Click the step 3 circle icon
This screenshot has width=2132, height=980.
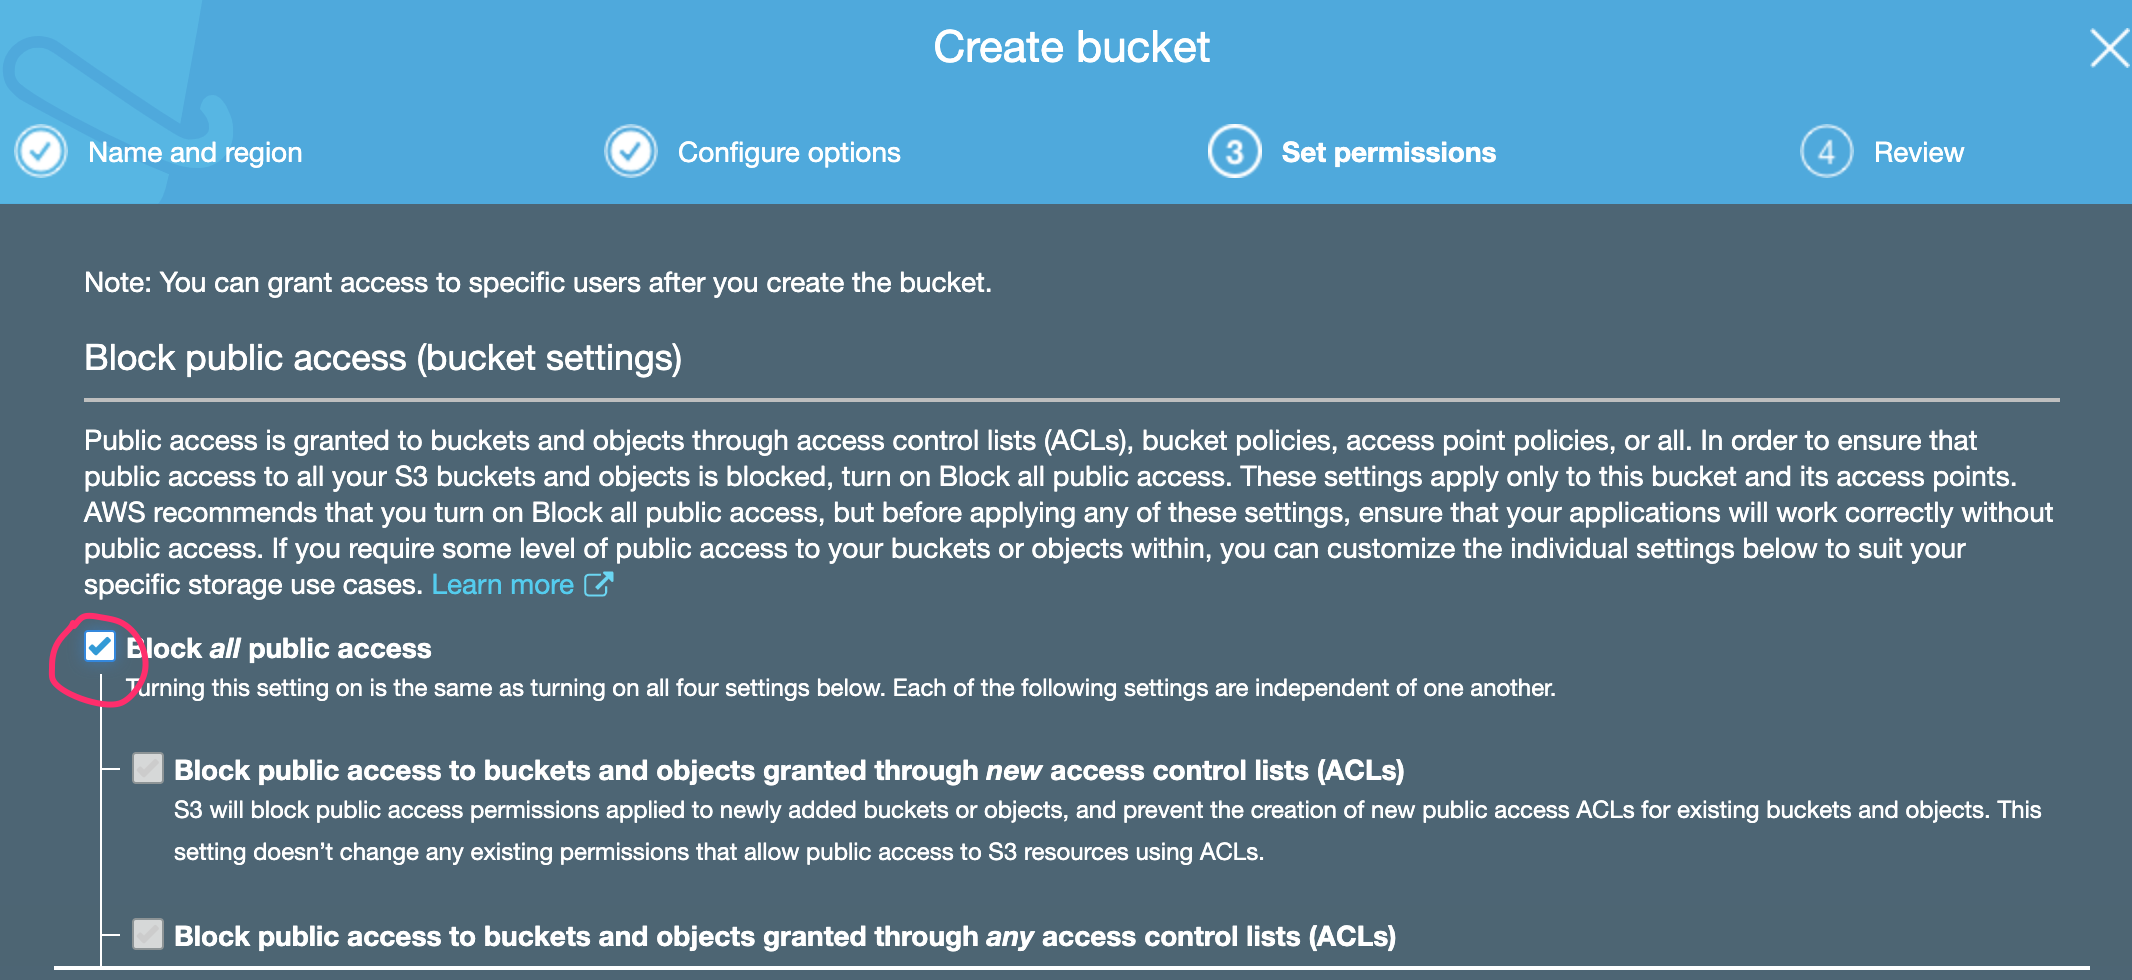point(1234,152)
